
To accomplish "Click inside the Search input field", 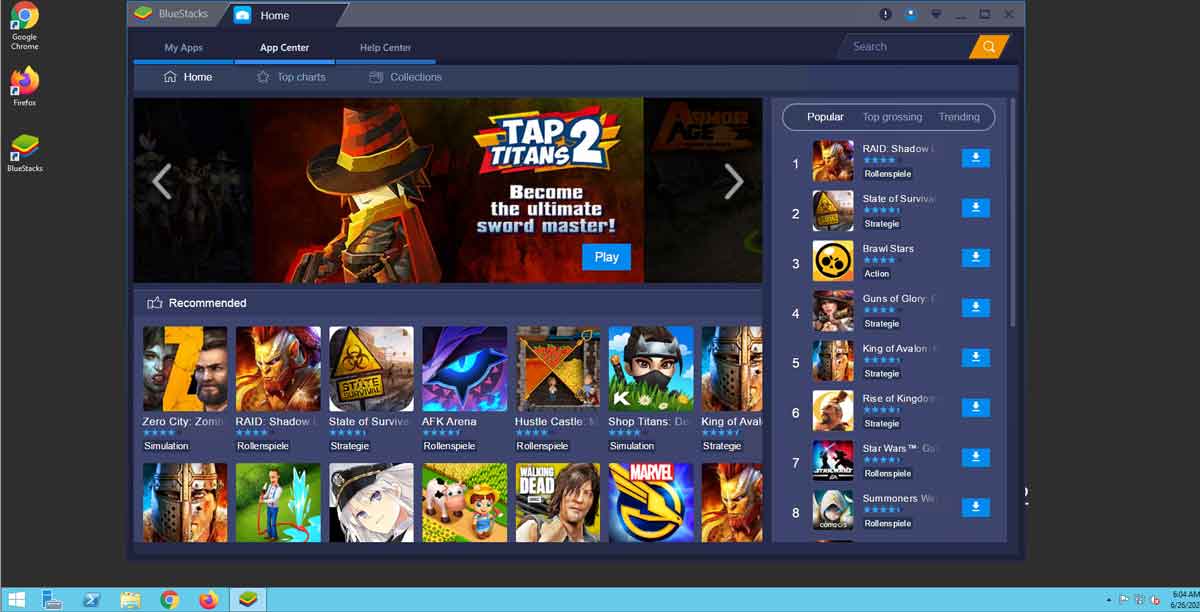I will 908,46.
